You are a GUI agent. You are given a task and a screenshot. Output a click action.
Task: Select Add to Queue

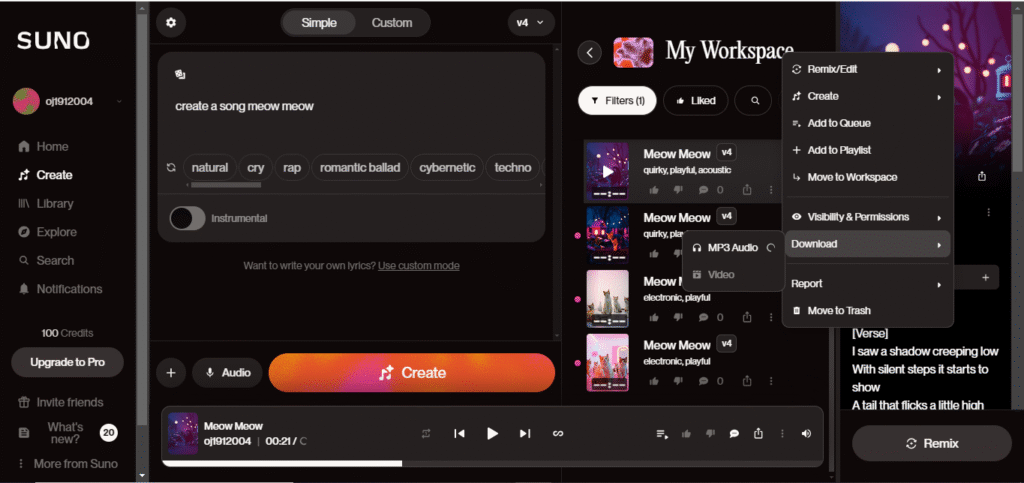click(867, 123)
